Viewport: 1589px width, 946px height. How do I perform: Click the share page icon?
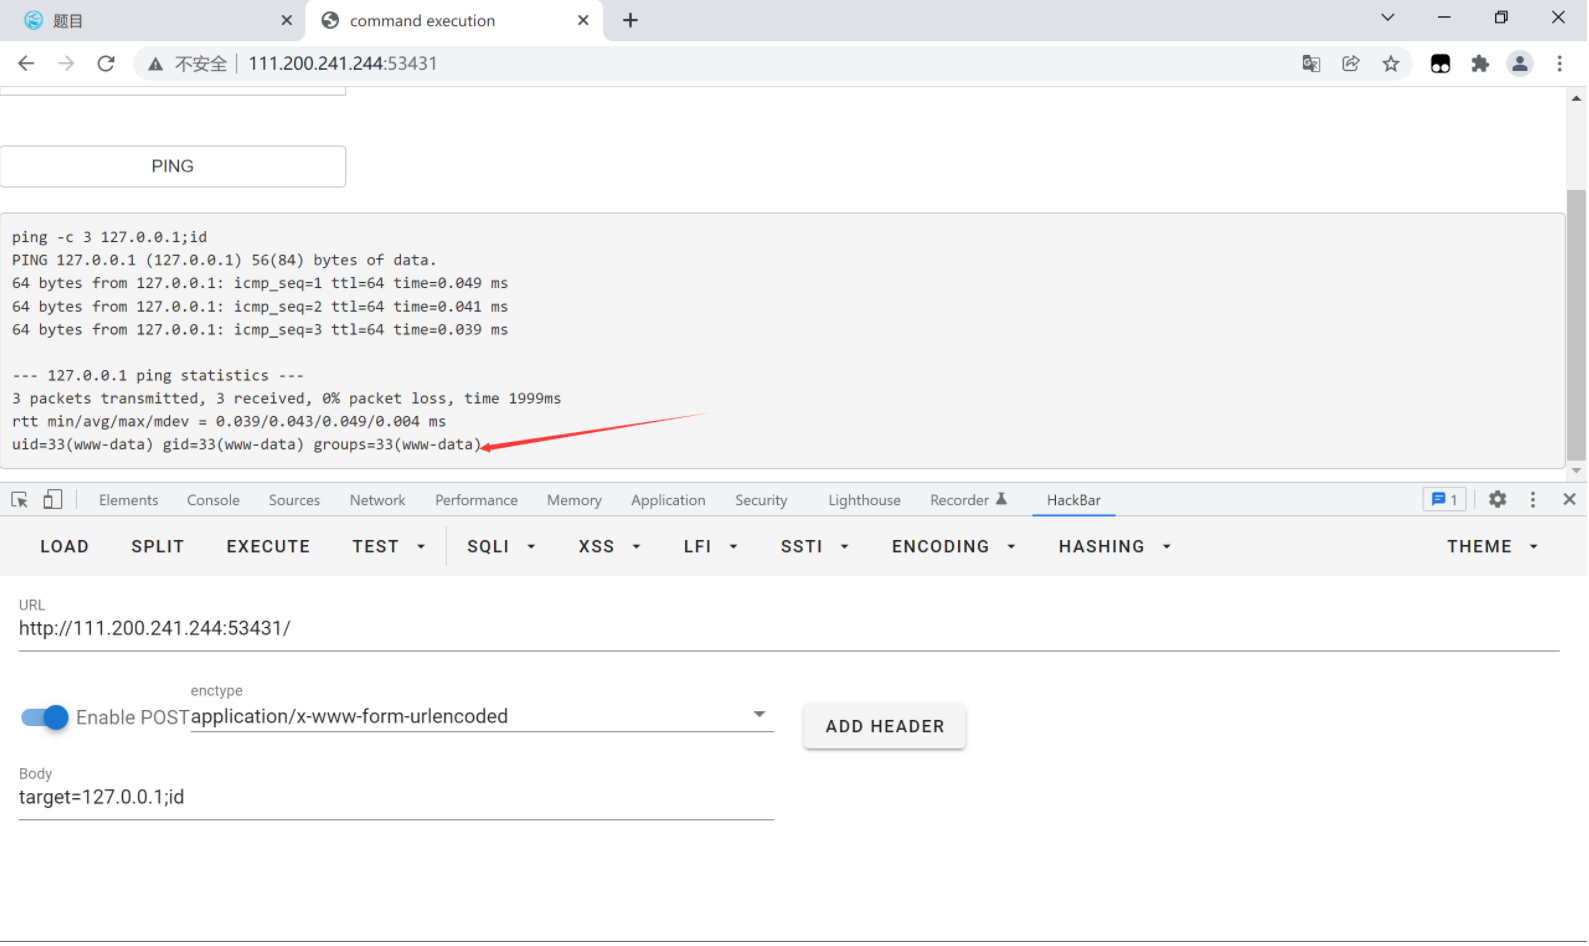[1351, 64]
